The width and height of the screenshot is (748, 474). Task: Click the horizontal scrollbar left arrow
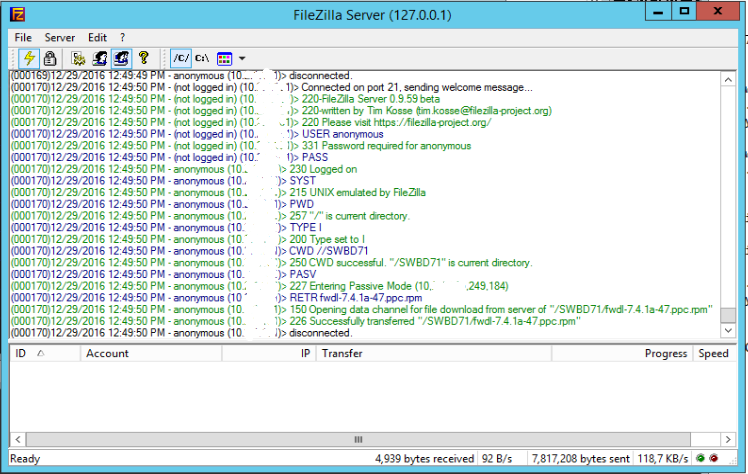(x=18, y=439)
